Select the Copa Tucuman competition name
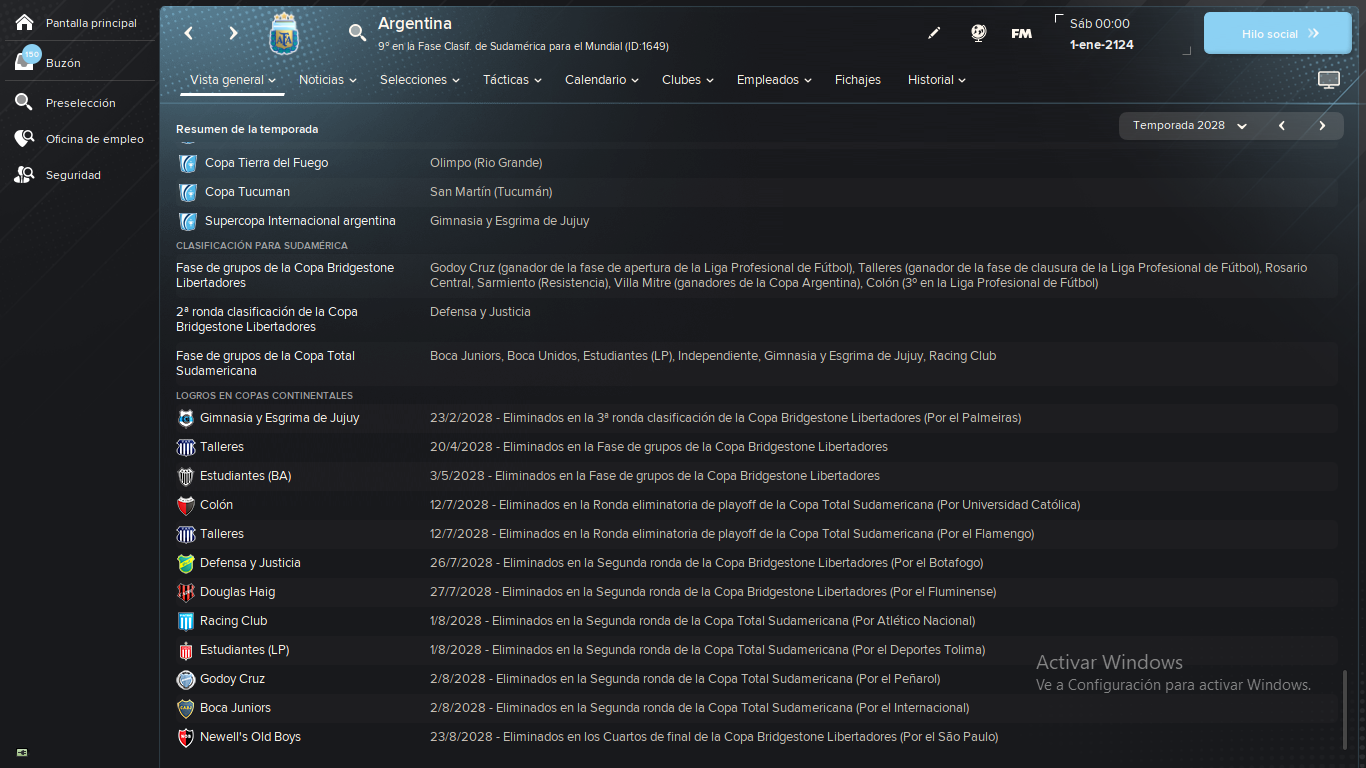 point(247,192)
